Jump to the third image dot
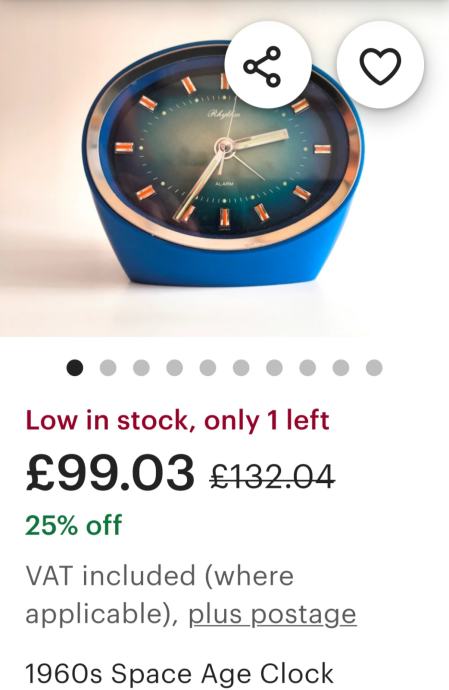Viewport: 449px width, 690px height. pos(141,367)
